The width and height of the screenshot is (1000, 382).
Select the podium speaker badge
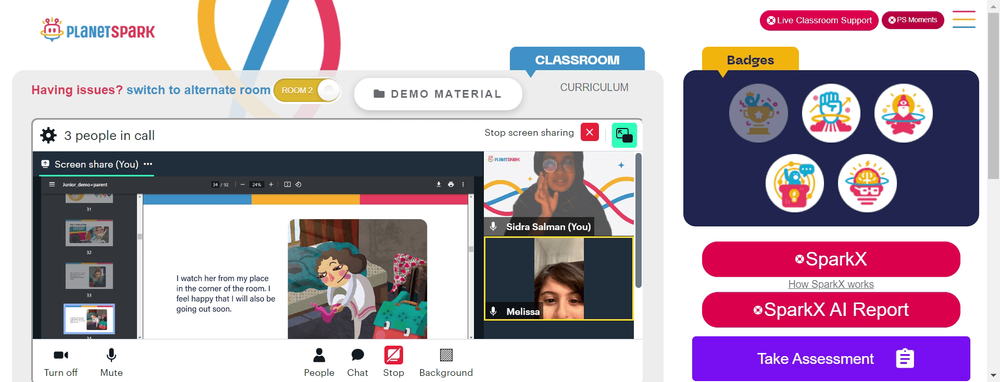tap(795, 183)
